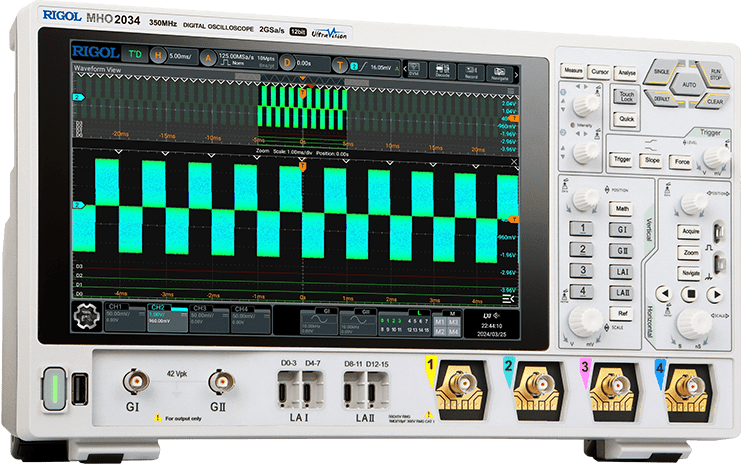741x464 pixels.
Task: Toggle the green power button
Action: point(54,388)
